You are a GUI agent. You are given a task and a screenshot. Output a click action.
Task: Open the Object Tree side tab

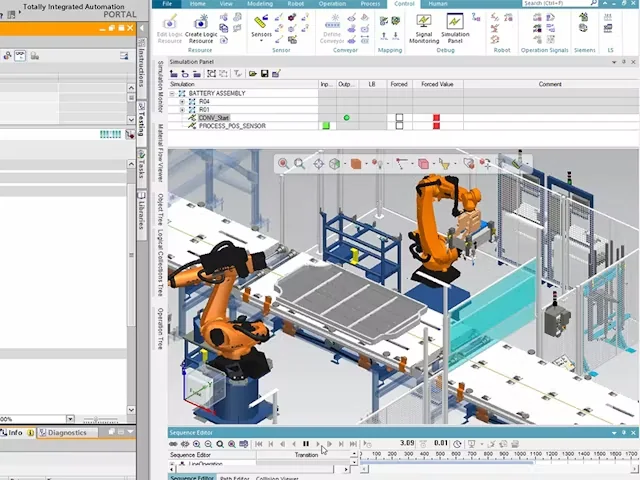click(x=160, y=208)
